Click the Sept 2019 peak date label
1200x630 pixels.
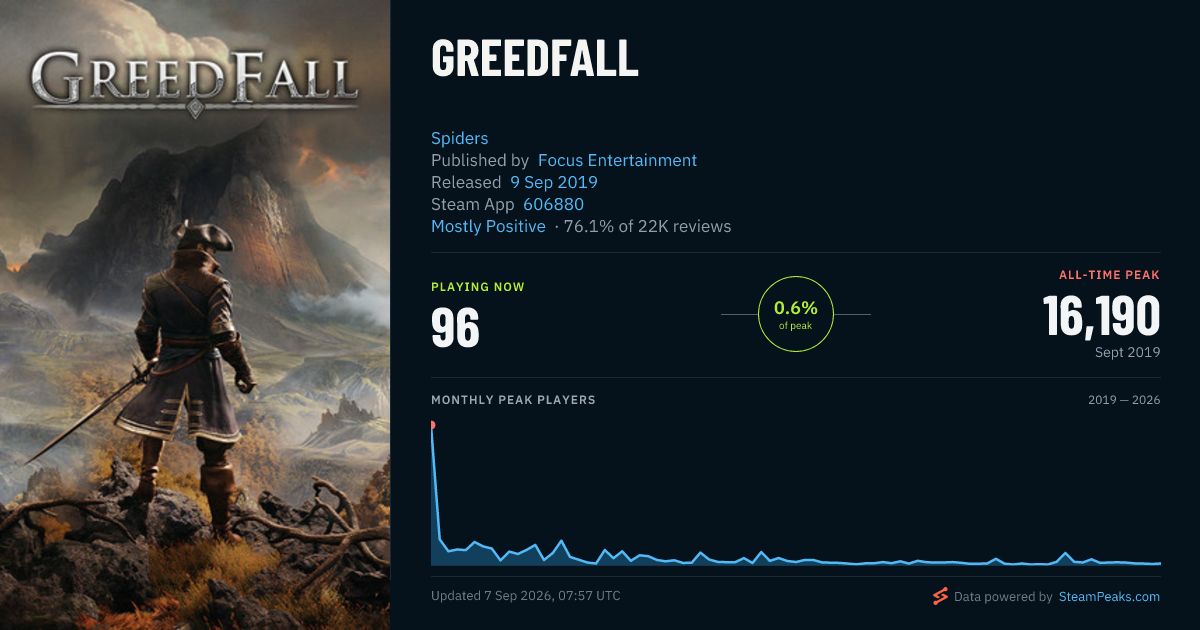click(1127, 352)
